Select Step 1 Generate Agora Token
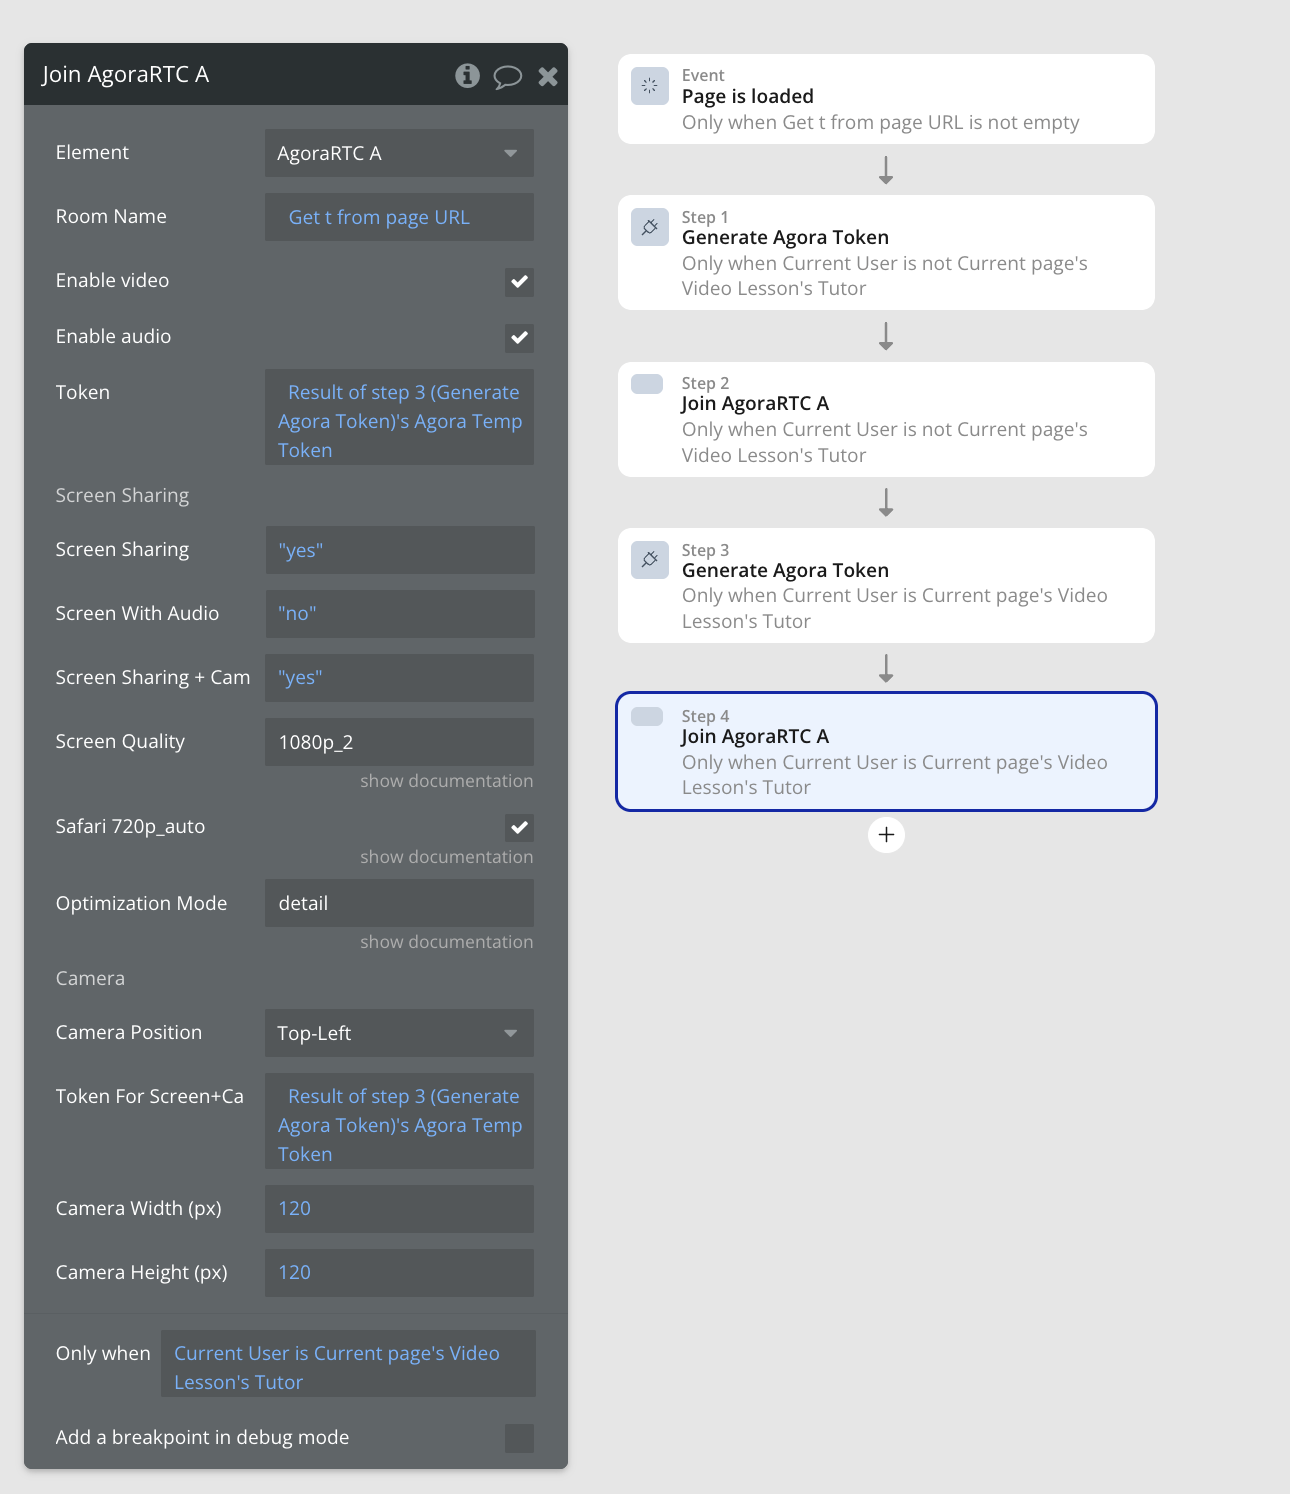 pos(886,252)
